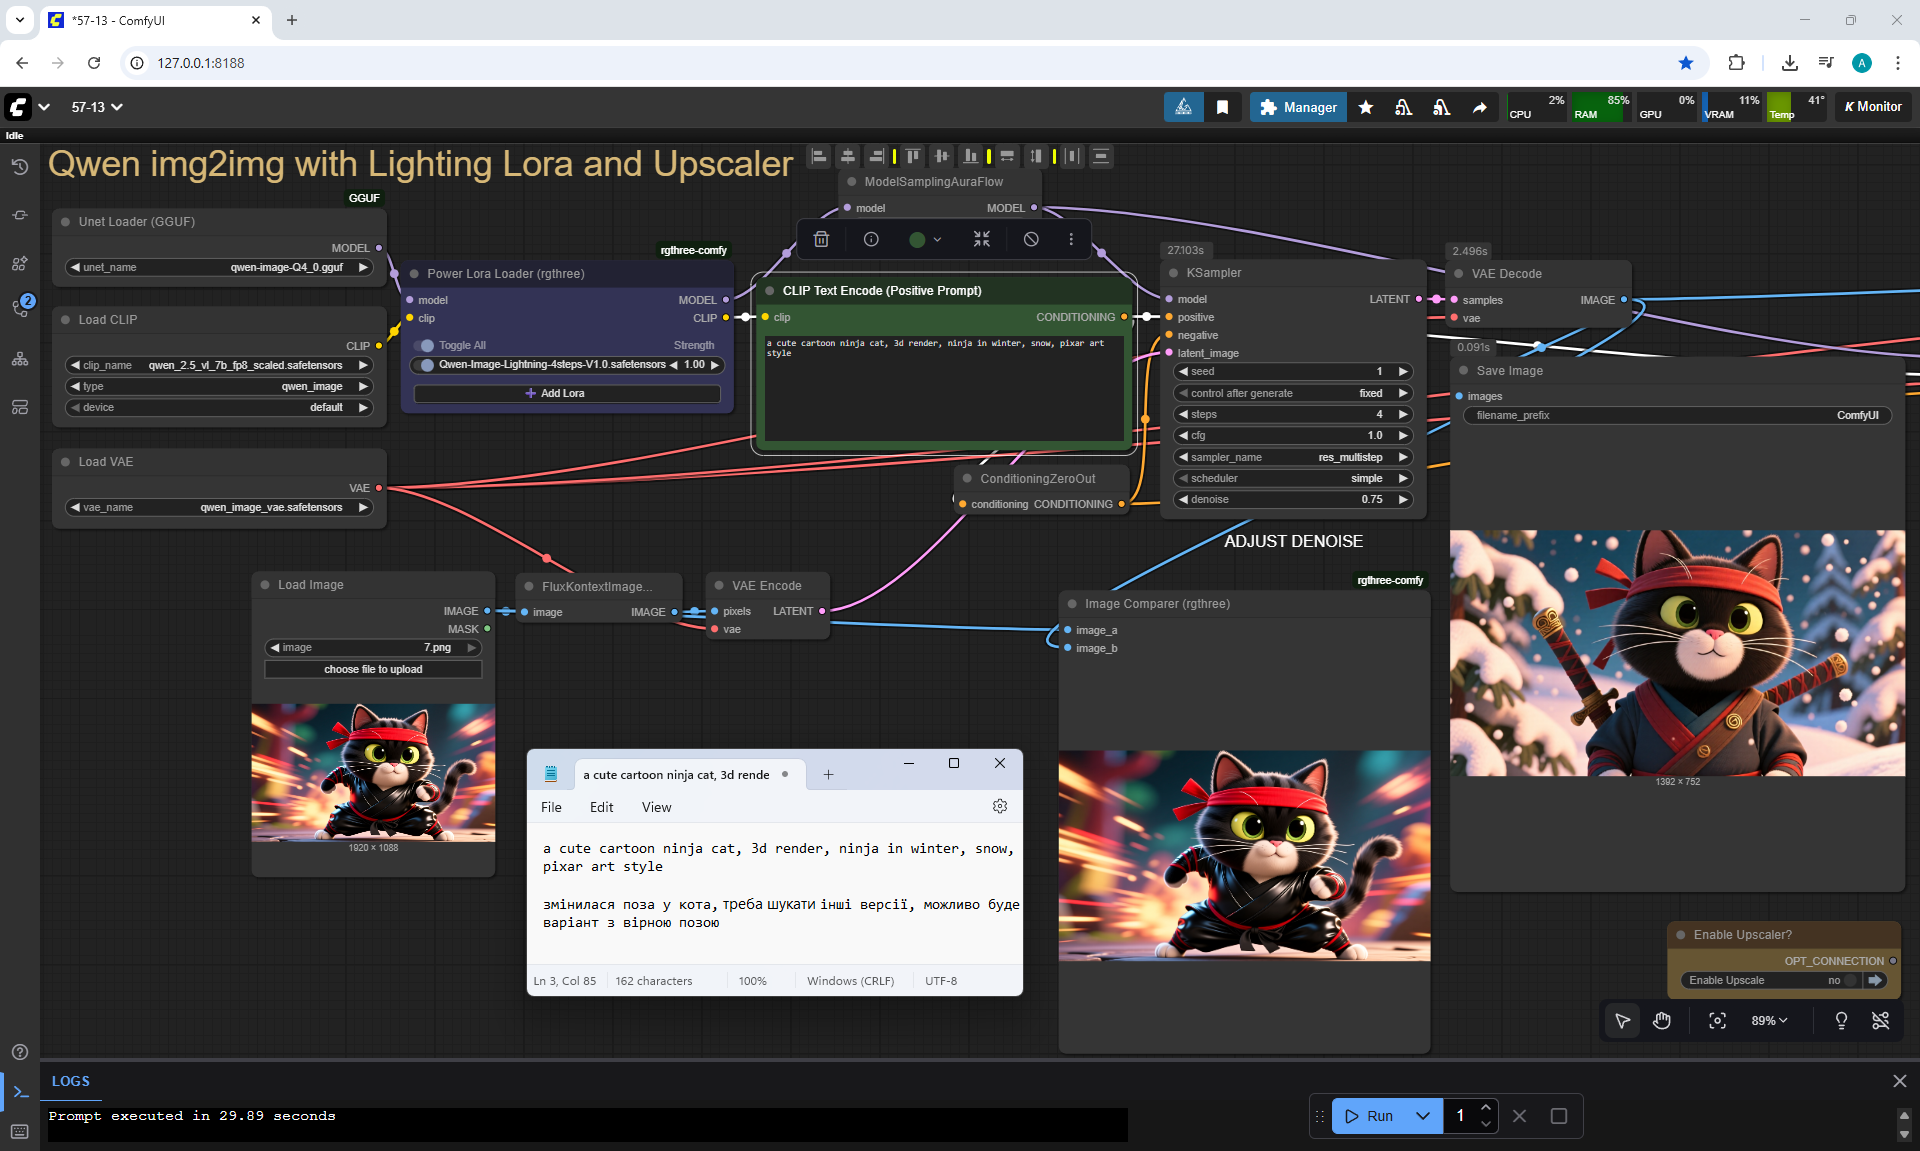This screenshot has width=1920, height=1151.
Task: Toggle link visibility icon
Action: 1880,1020
